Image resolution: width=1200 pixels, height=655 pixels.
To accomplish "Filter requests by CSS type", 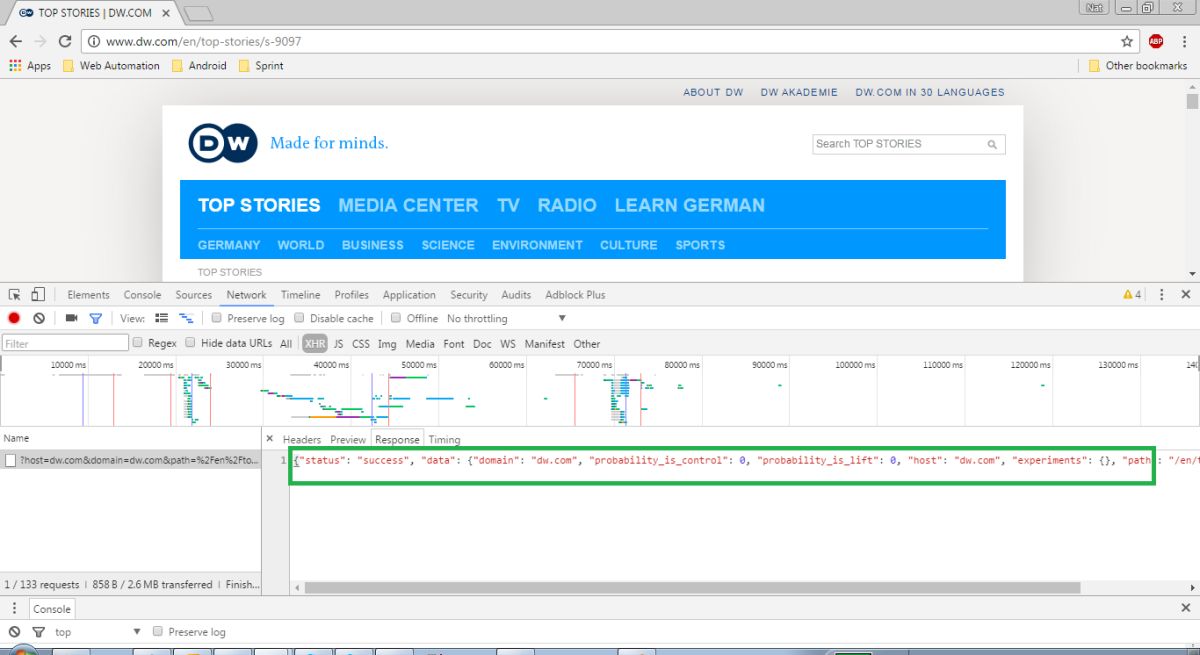I will [360, 344].
